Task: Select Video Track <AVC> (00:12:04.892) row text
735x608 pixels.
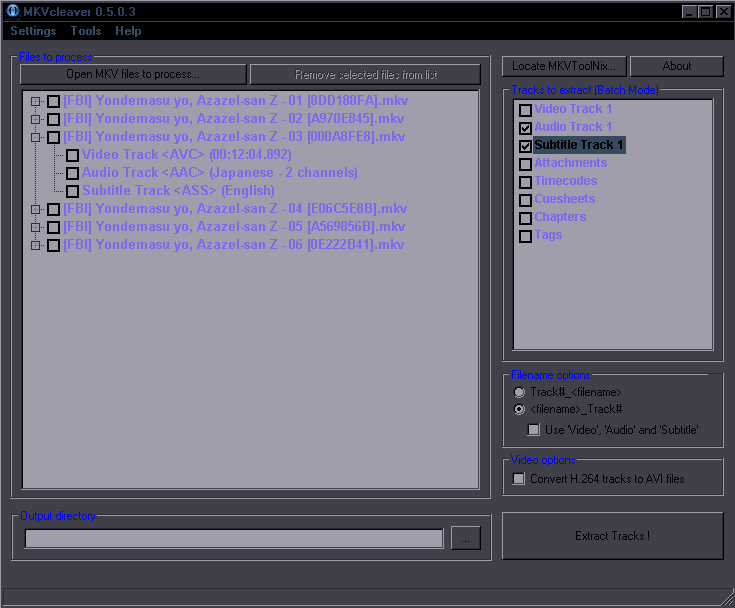Action: 187,155
